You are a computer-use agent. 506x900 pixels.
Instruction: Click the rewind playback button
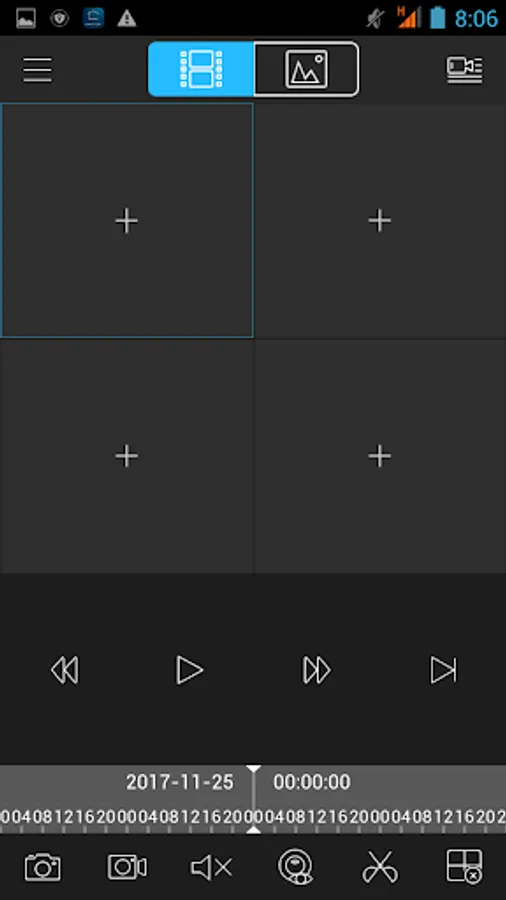64,670
